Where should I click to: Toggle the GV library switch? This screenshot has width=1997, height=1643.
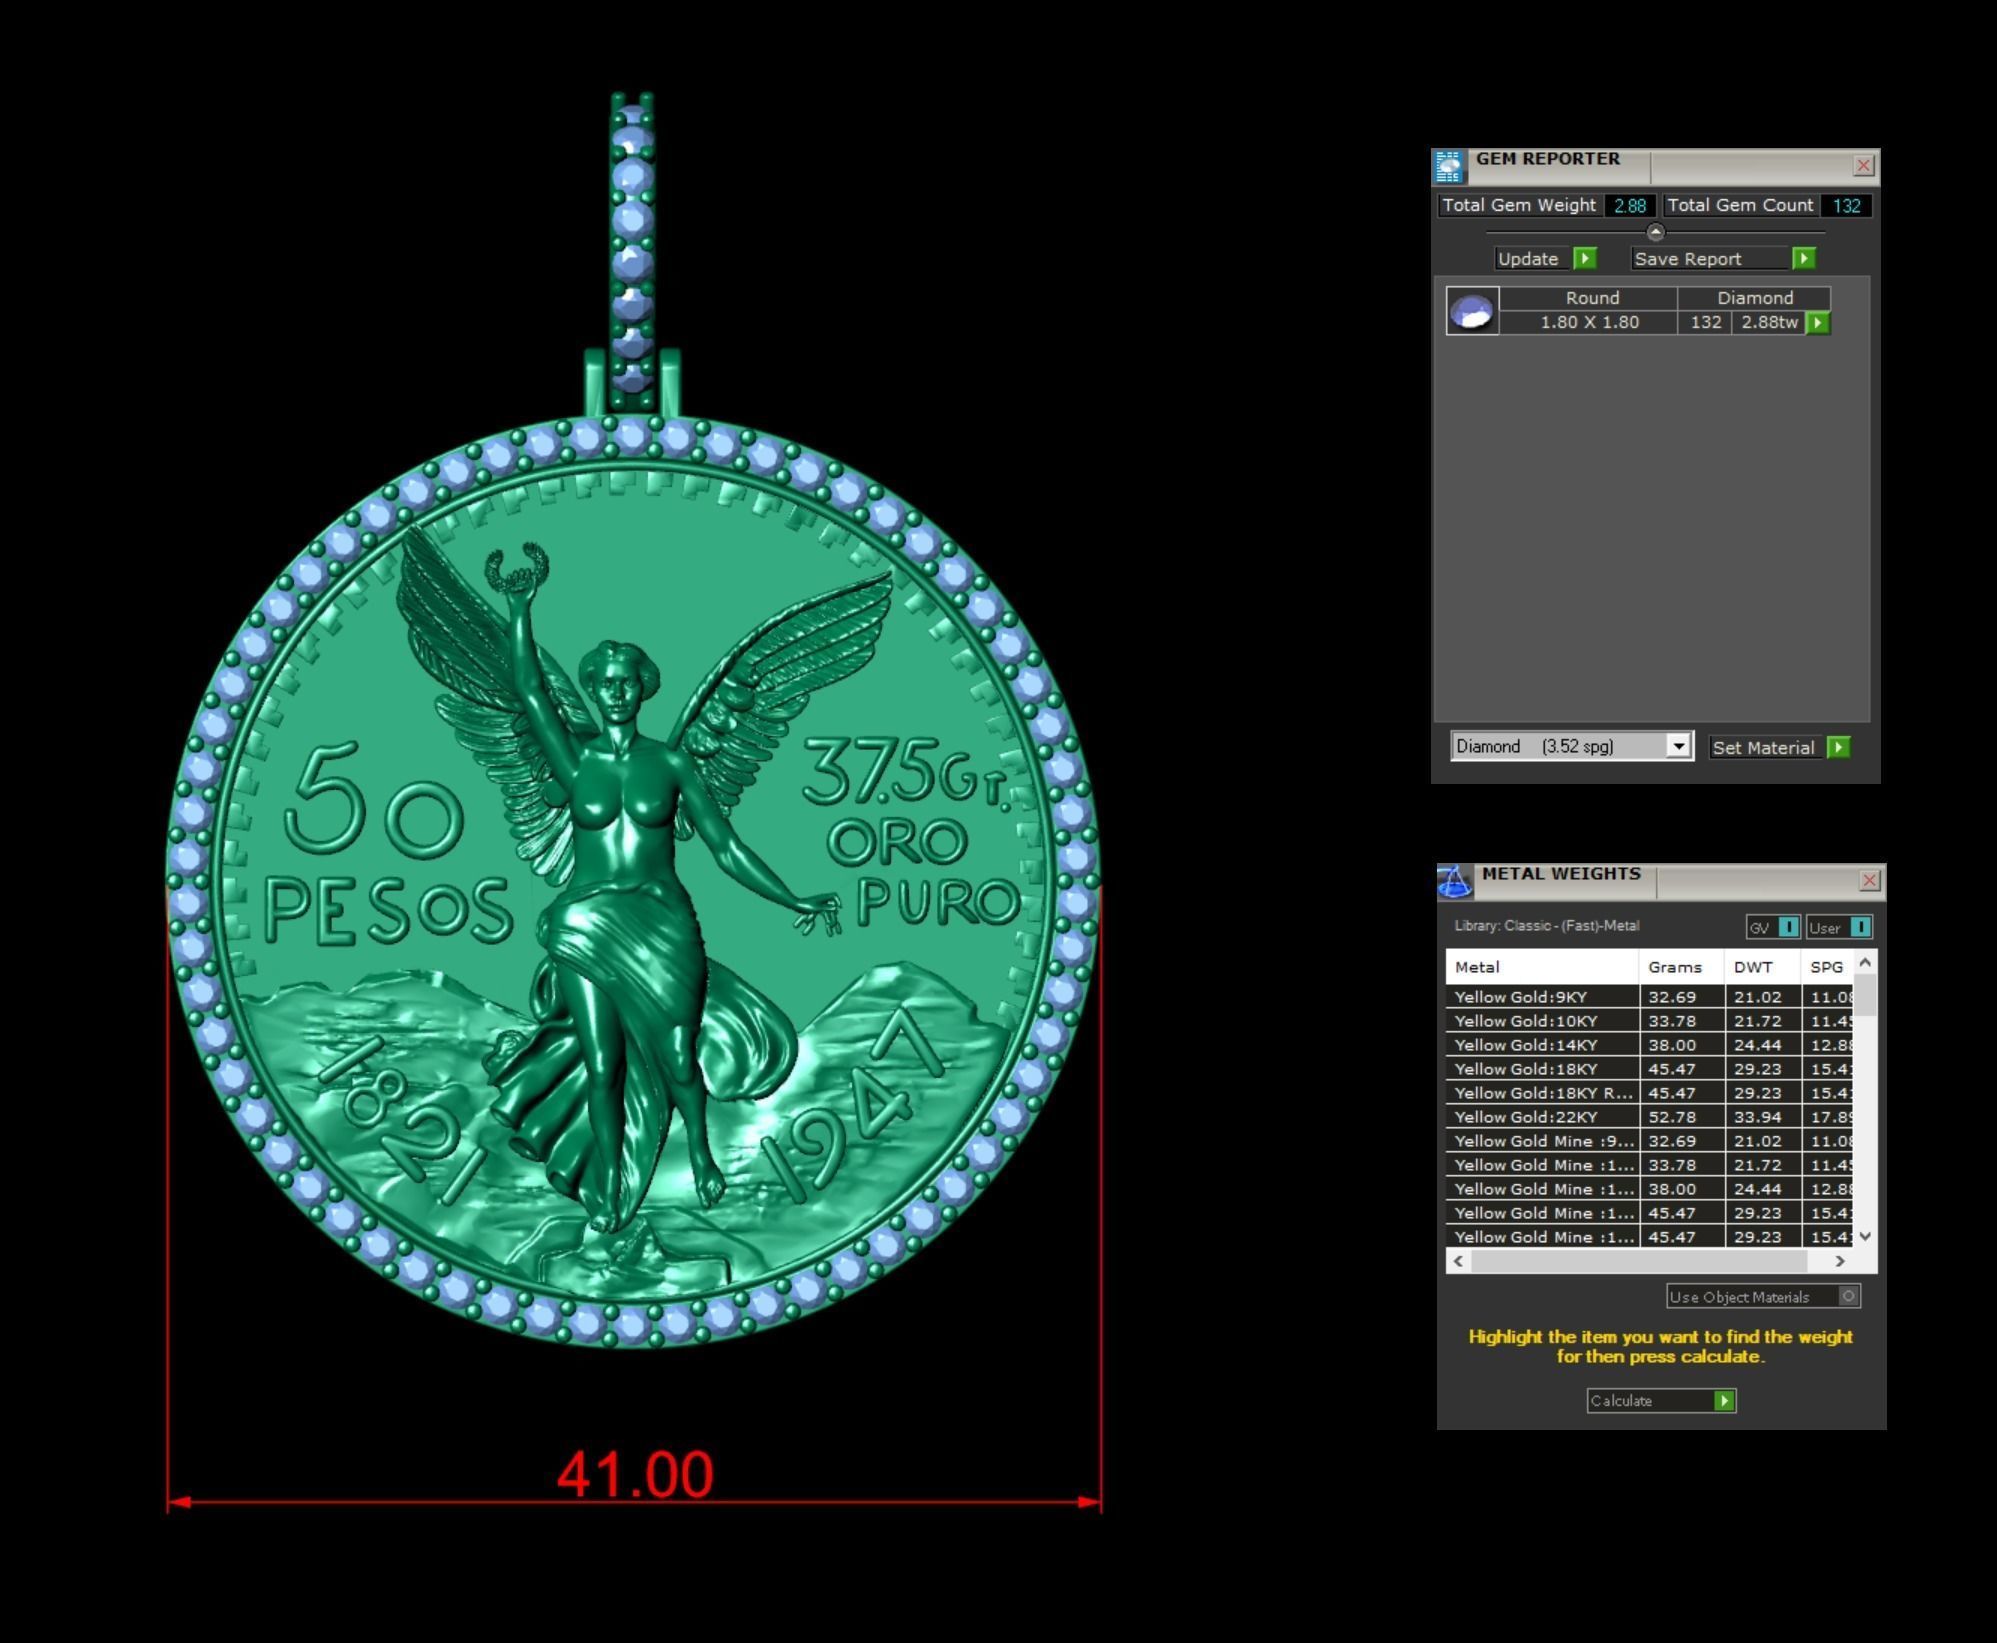coord(1773,927)
